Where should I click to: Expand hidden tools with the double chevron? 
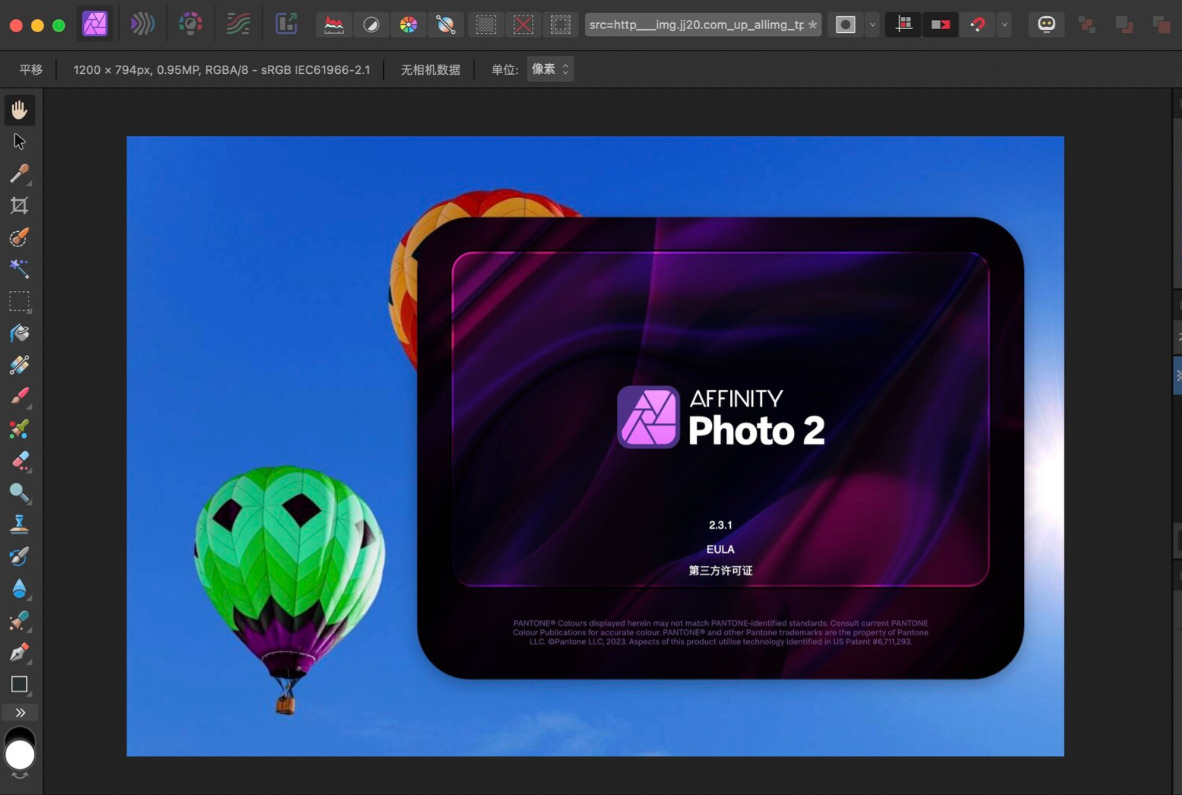(x=20, y=712)
